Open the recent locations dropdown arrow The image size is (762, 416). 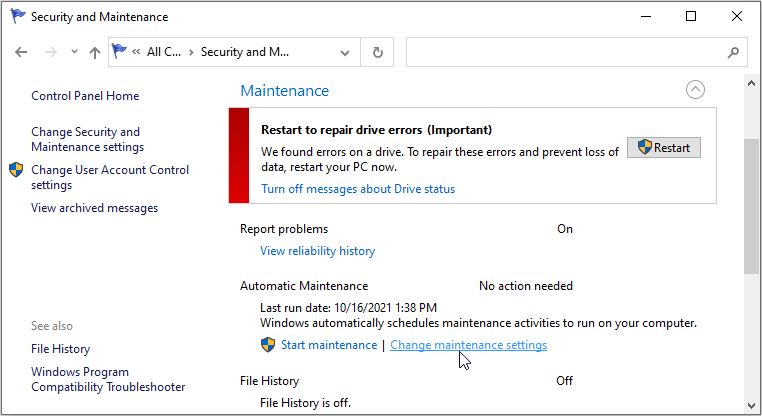click(x=74, y=51)
